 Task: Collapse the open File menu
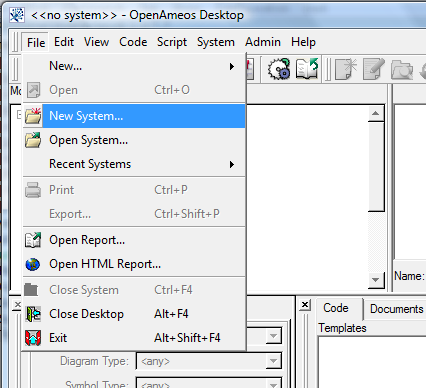[x=36, y=43]
